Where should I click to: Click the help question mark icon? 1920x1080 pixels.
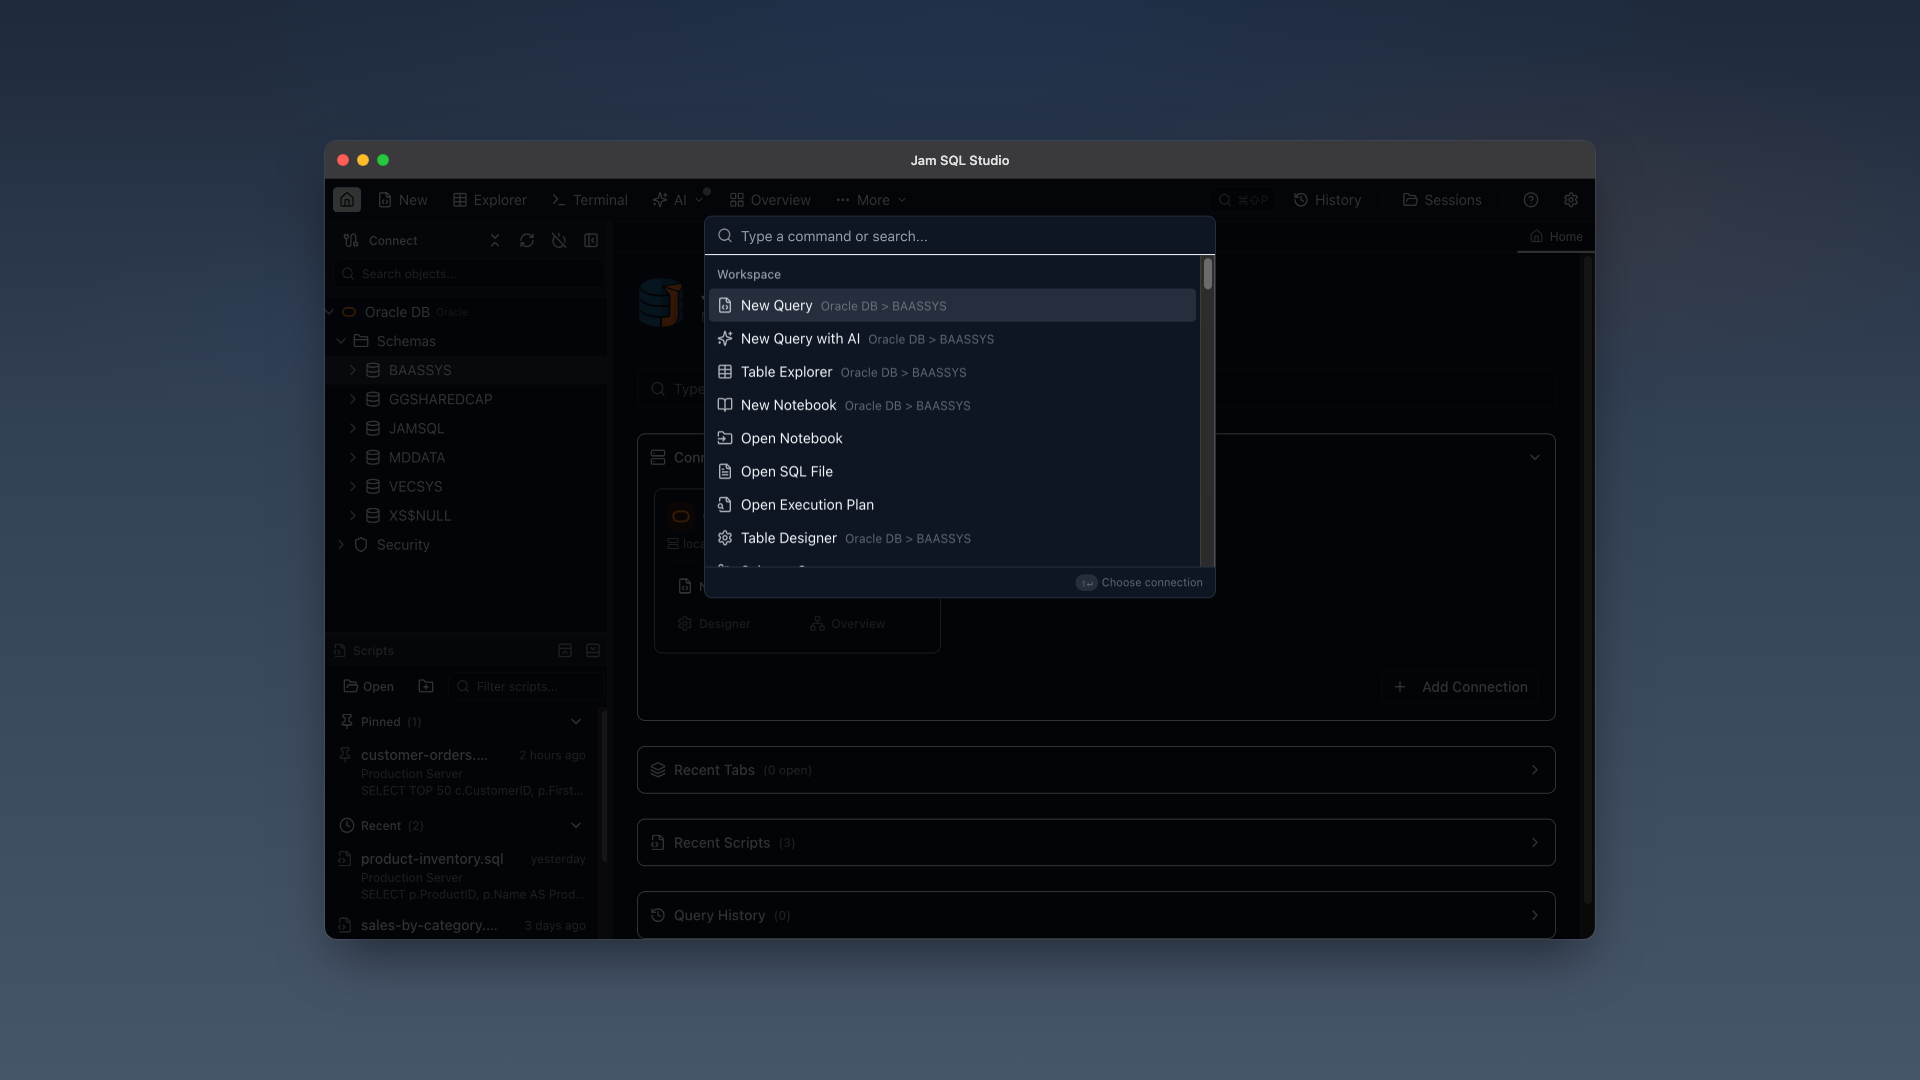coord(1531,200)
